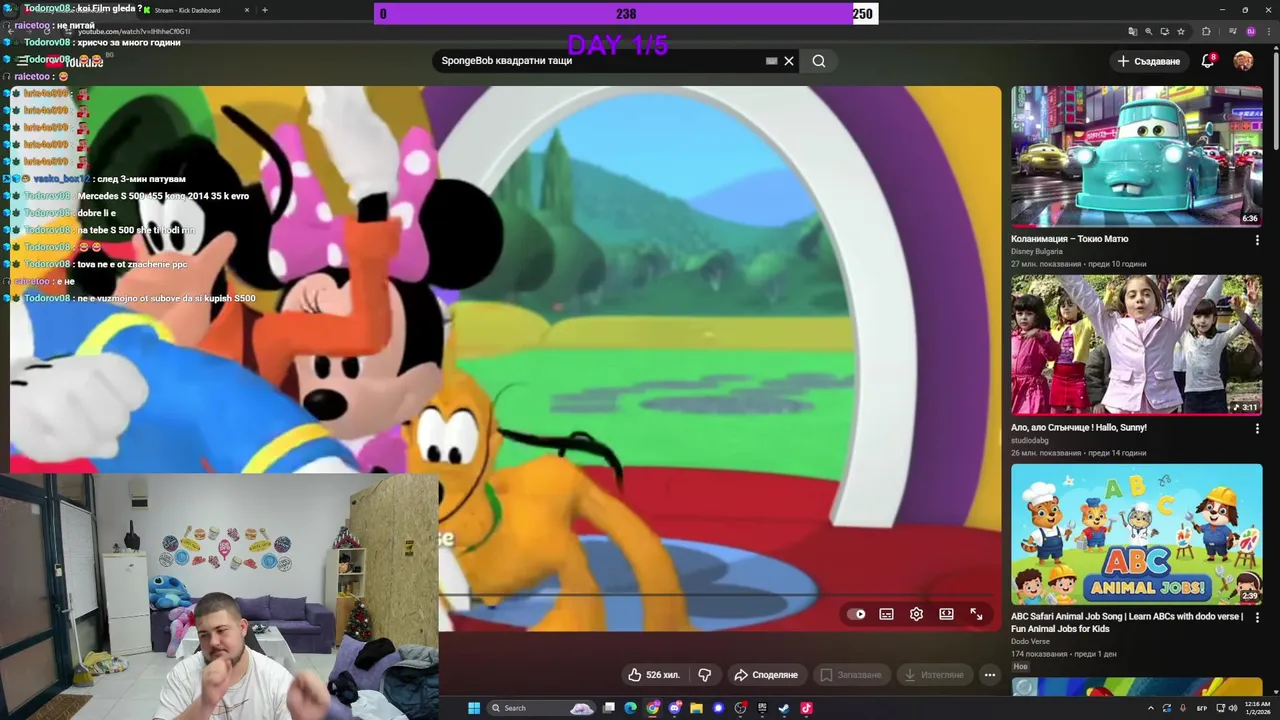
Task: Open browser media control icon
Action: pos(1232,31)
